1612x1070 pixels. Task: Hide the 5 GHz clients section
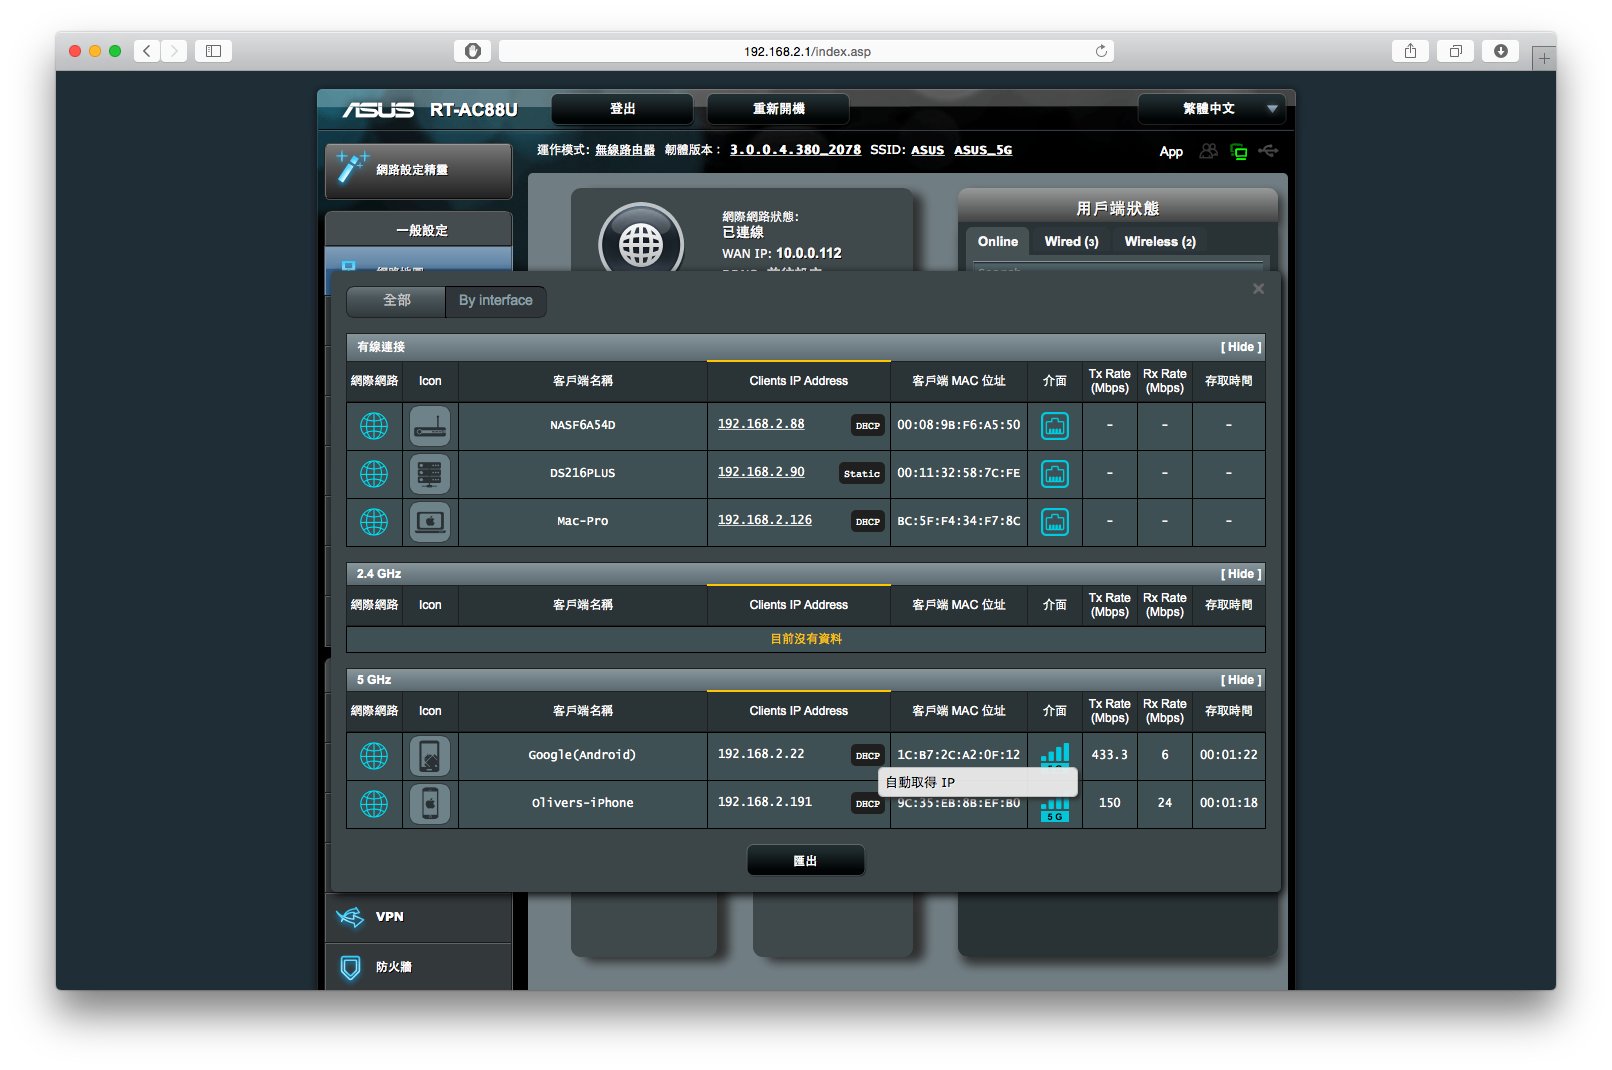(1241, 680)
